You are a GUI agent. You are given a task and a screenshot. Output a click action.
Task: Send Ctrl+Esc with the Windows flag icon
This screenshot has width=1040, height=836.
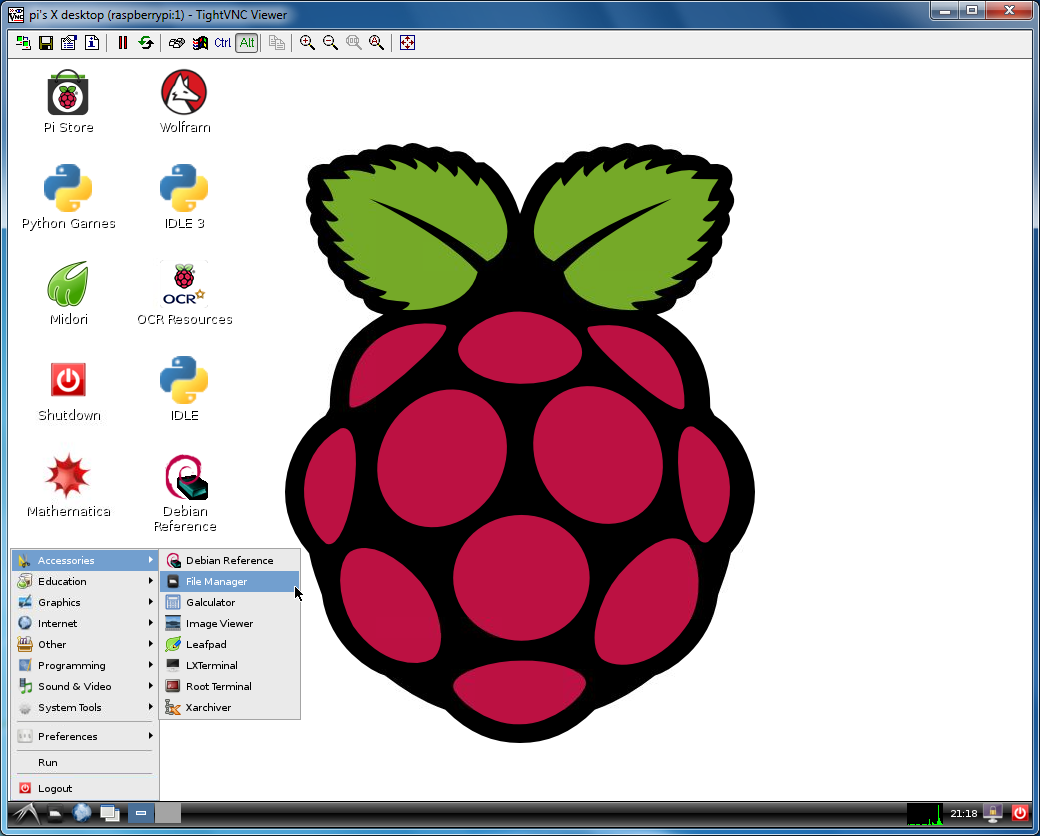tap(200, 43)
